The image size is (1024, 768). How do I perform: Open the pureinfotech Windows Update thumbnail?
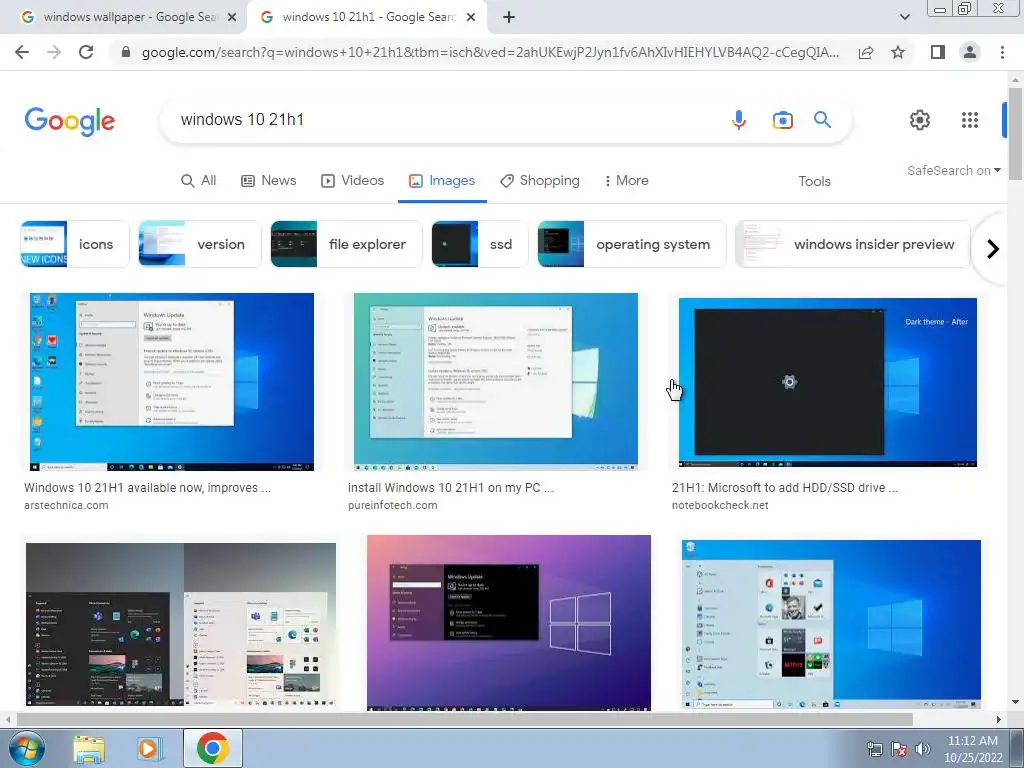tap(496, 382)
